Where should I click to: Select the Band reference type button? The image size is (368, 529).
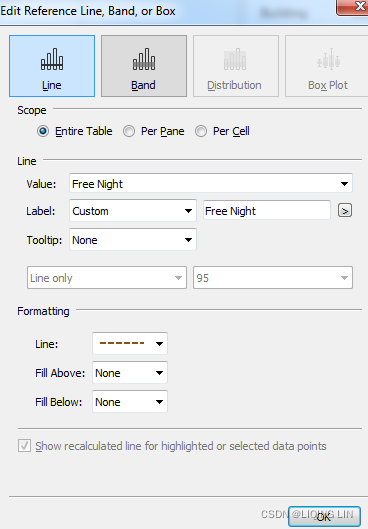click(x=144, y=66)
